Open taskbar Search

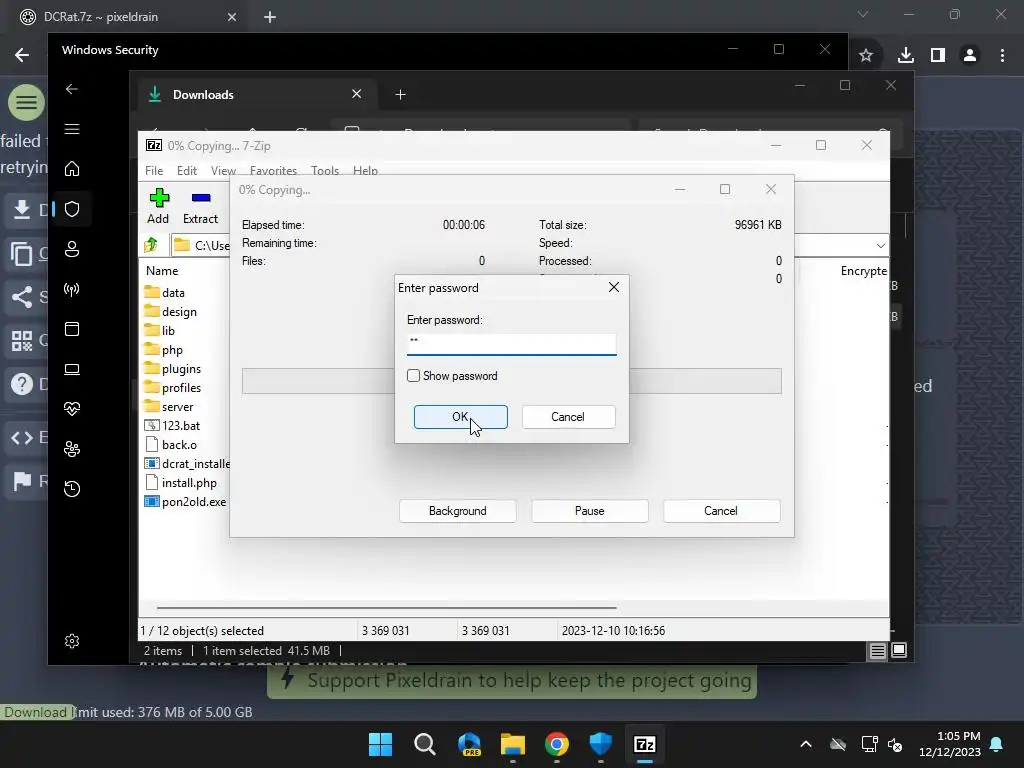coord(424,744)
